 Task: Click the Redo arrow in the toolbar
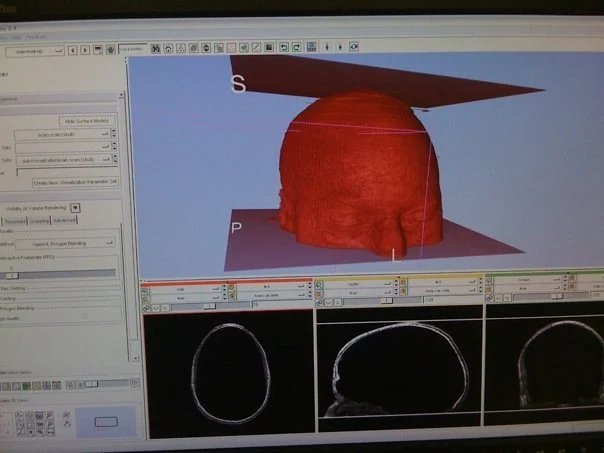coord(297,47)
